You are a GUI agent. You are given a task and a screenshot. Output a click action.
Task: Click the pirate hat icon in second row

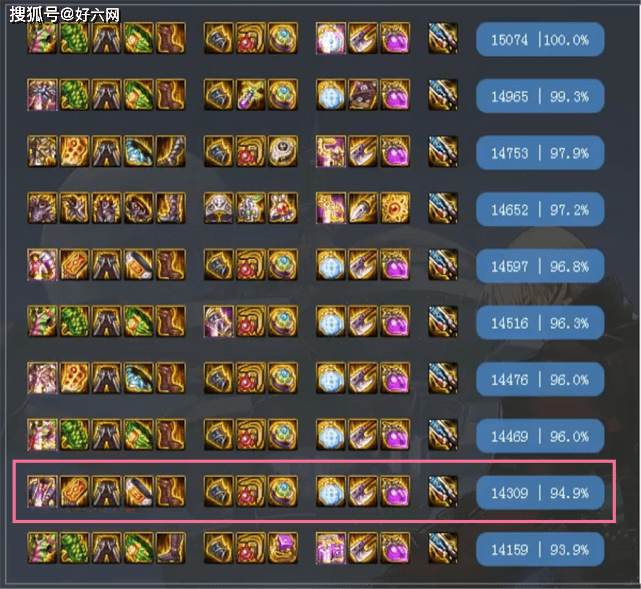click(x=363, y=95)
